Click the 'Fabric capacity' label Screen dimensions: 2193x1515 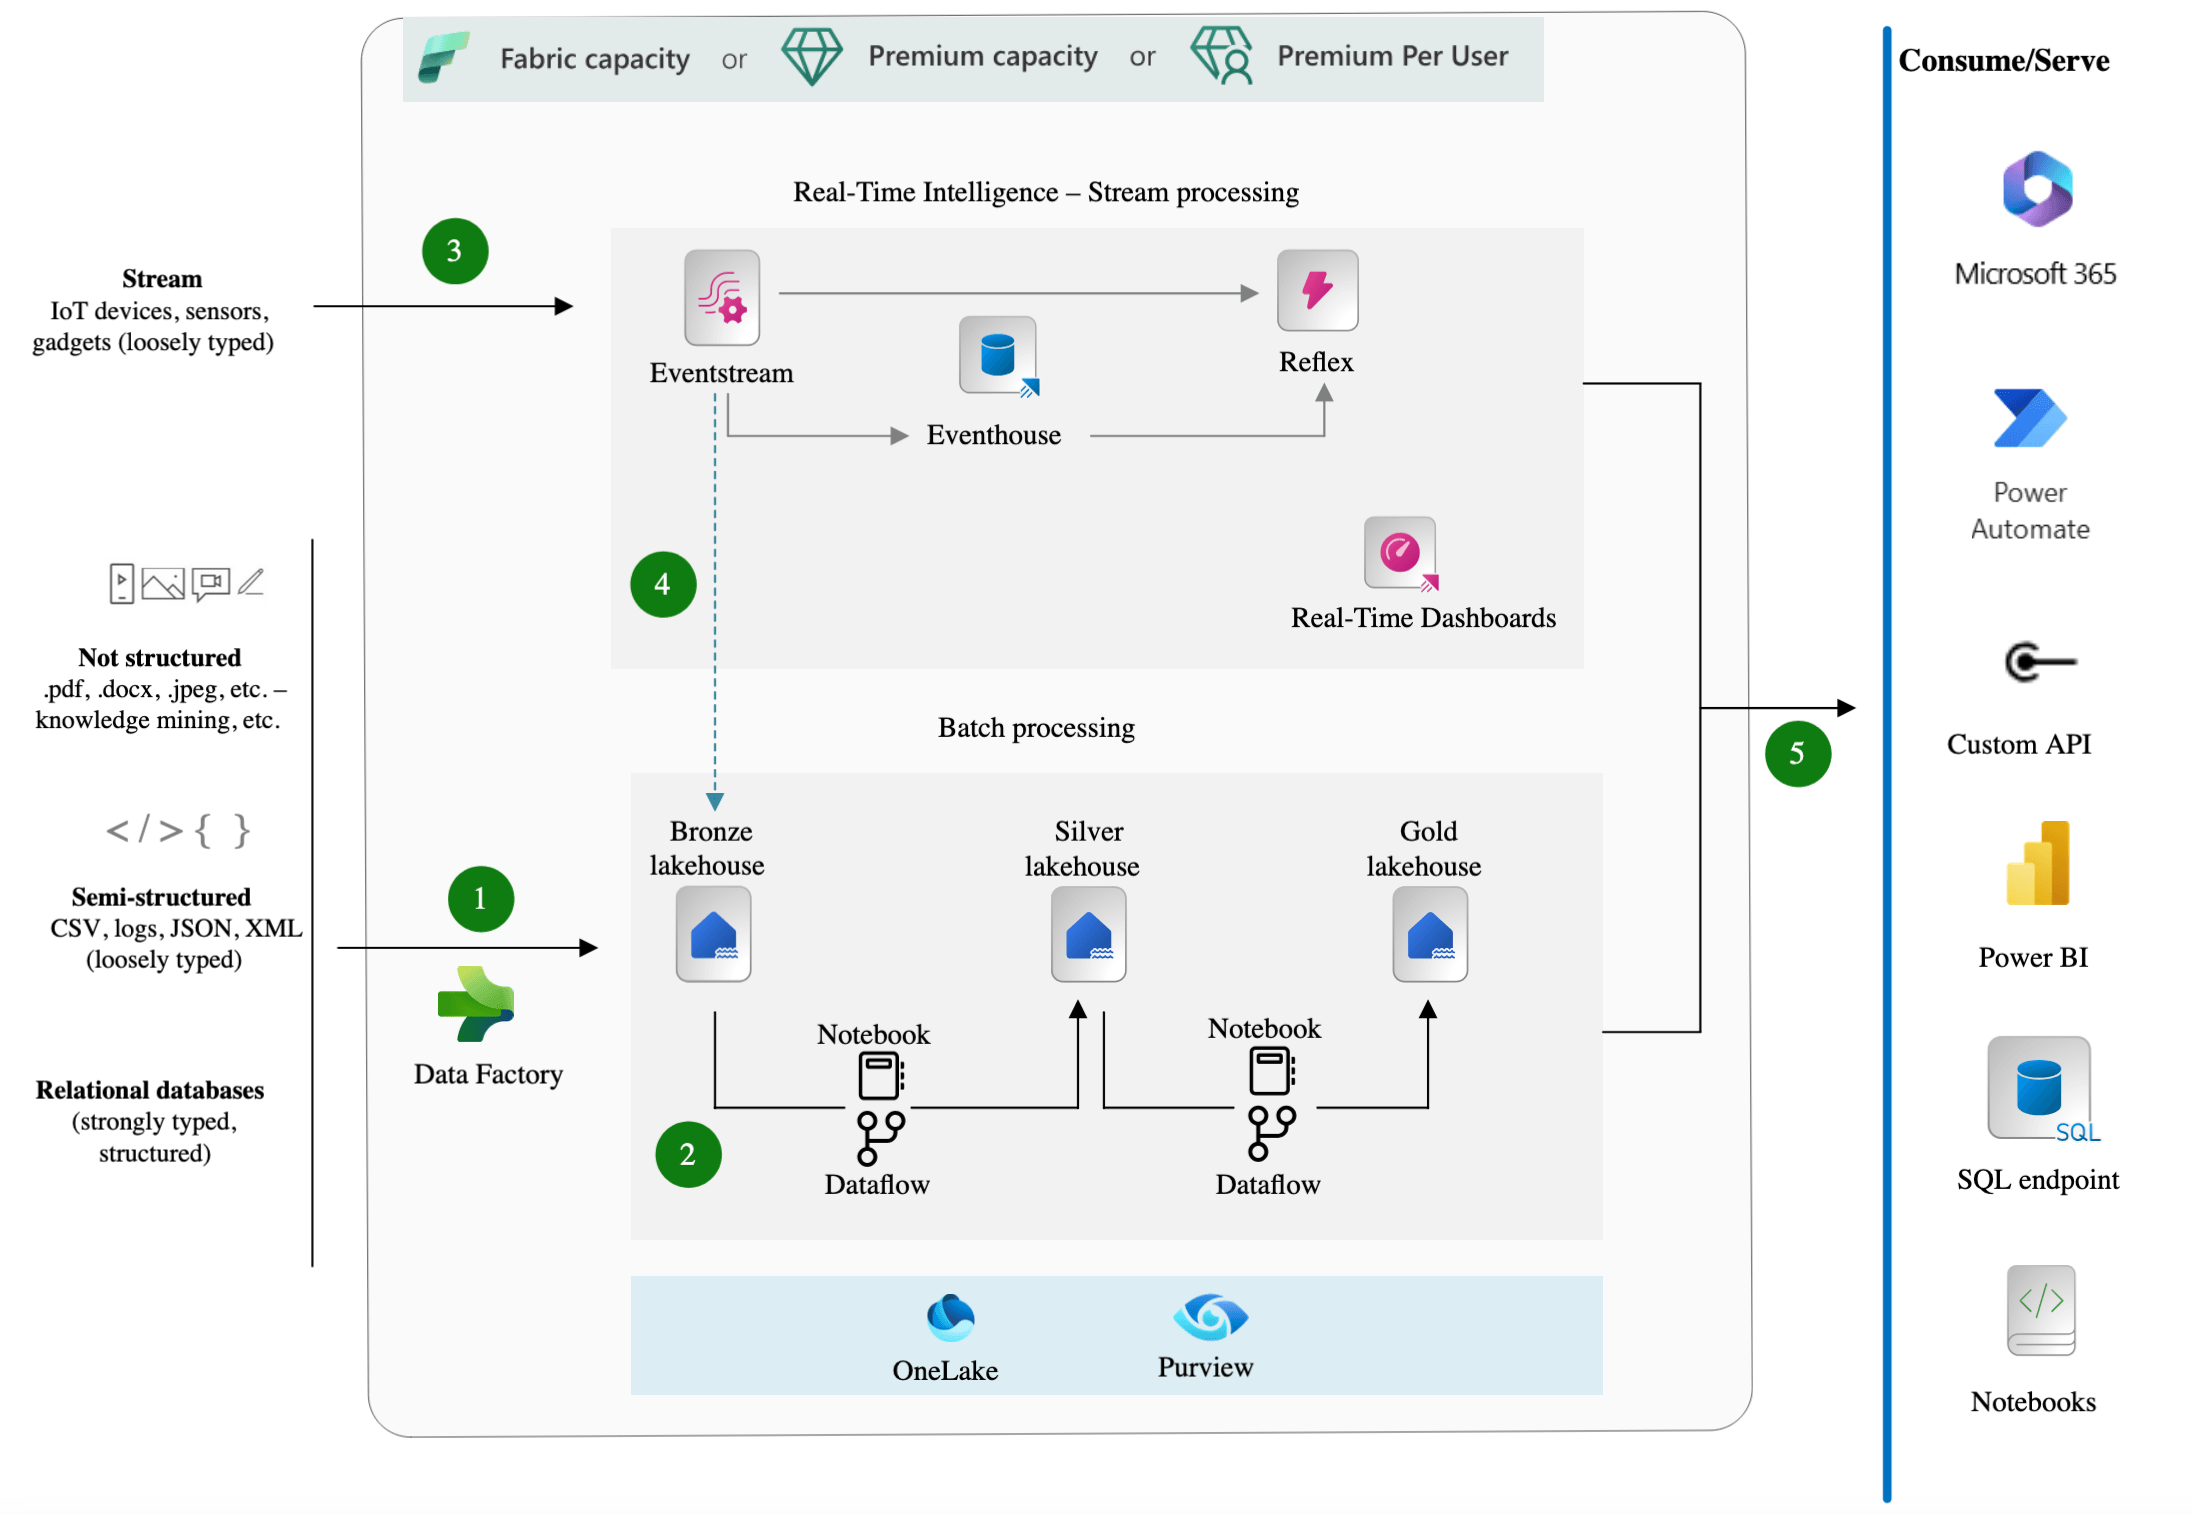click(x=595, y=59)
